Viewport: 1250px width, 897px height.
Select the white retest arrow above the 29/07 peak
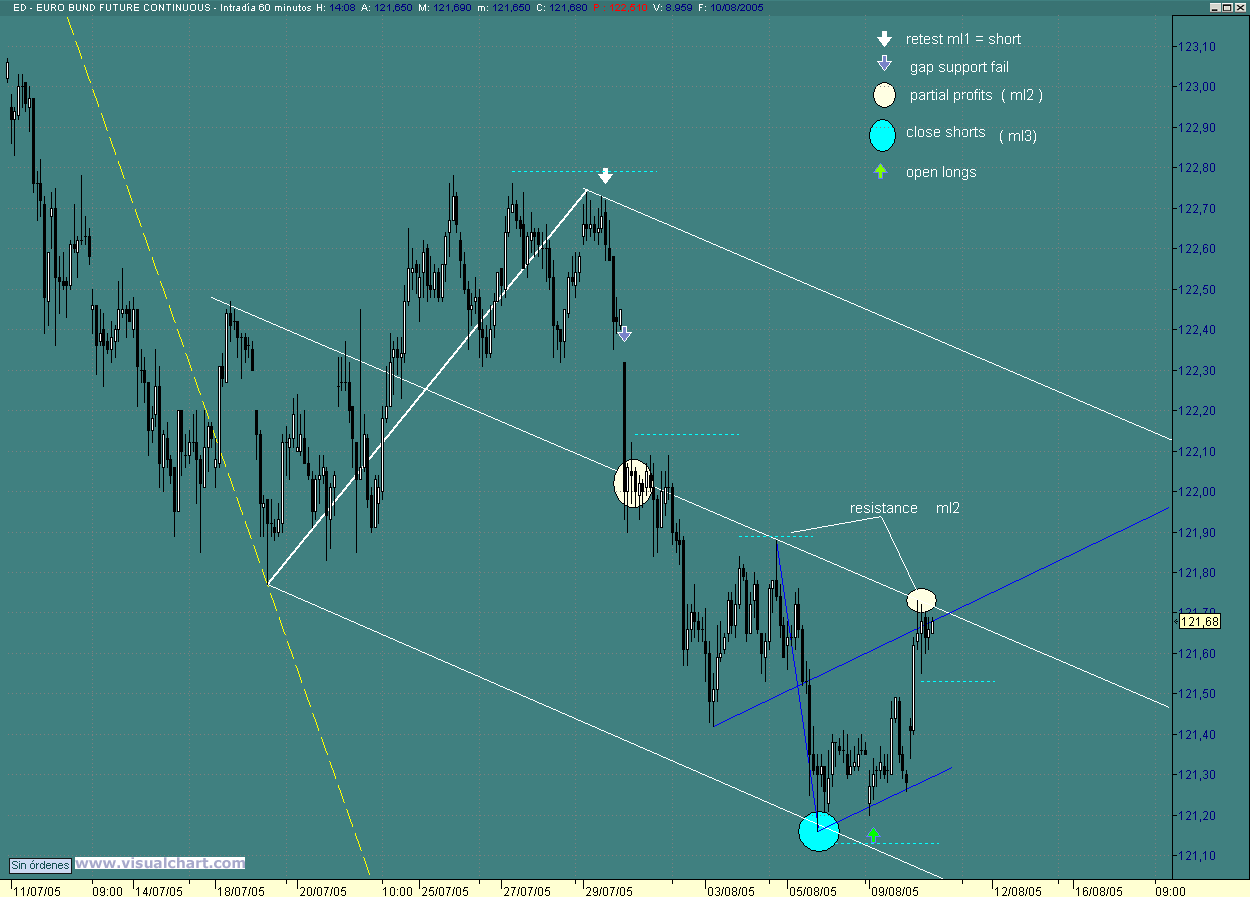[x=605, y=177]
